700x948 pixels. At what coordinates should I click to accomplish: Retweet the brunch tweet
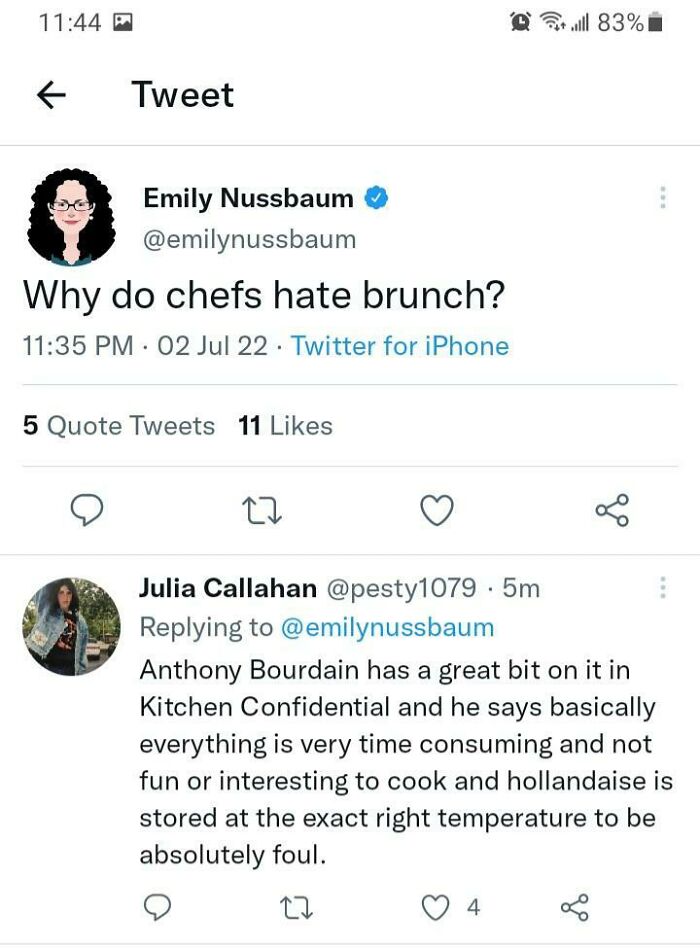click(261, 510)
